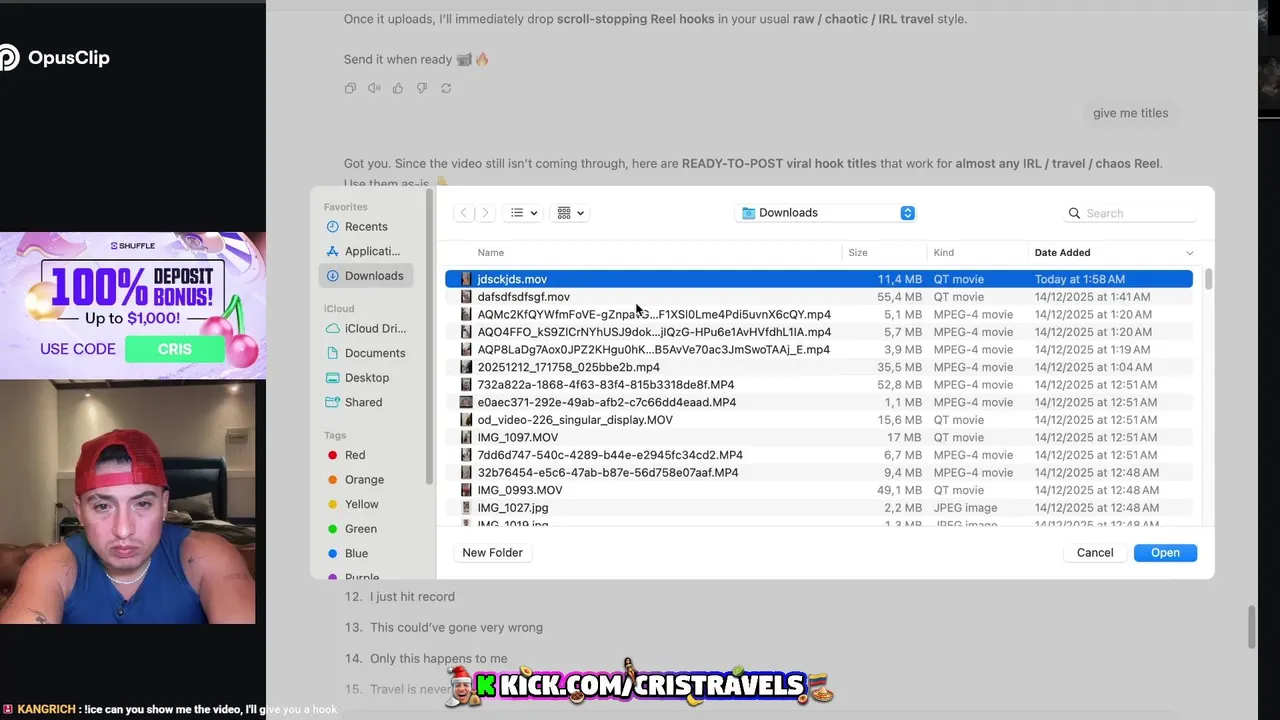Select the file starting 32b76454-e5c6
The width and height of the screenshot is (1280, 720).
pos(819,472)
